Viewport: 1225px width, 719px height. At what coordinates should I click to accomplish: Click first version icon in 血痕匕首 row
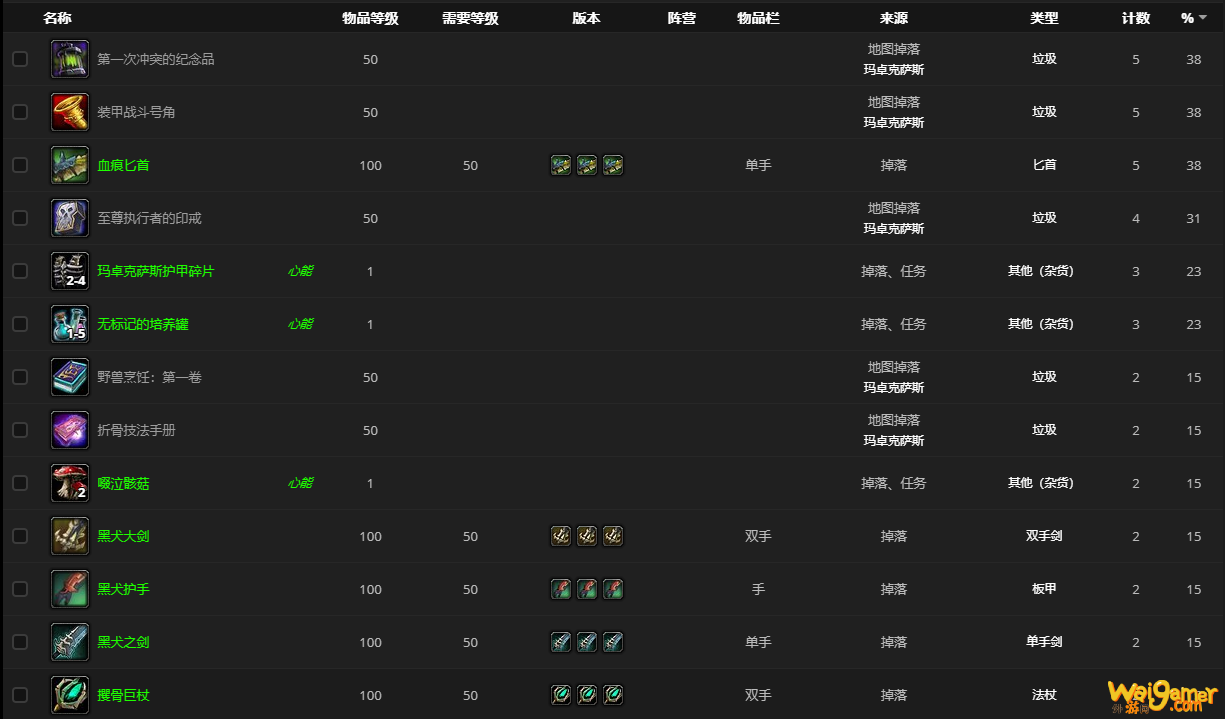click(x=561, y=165)
